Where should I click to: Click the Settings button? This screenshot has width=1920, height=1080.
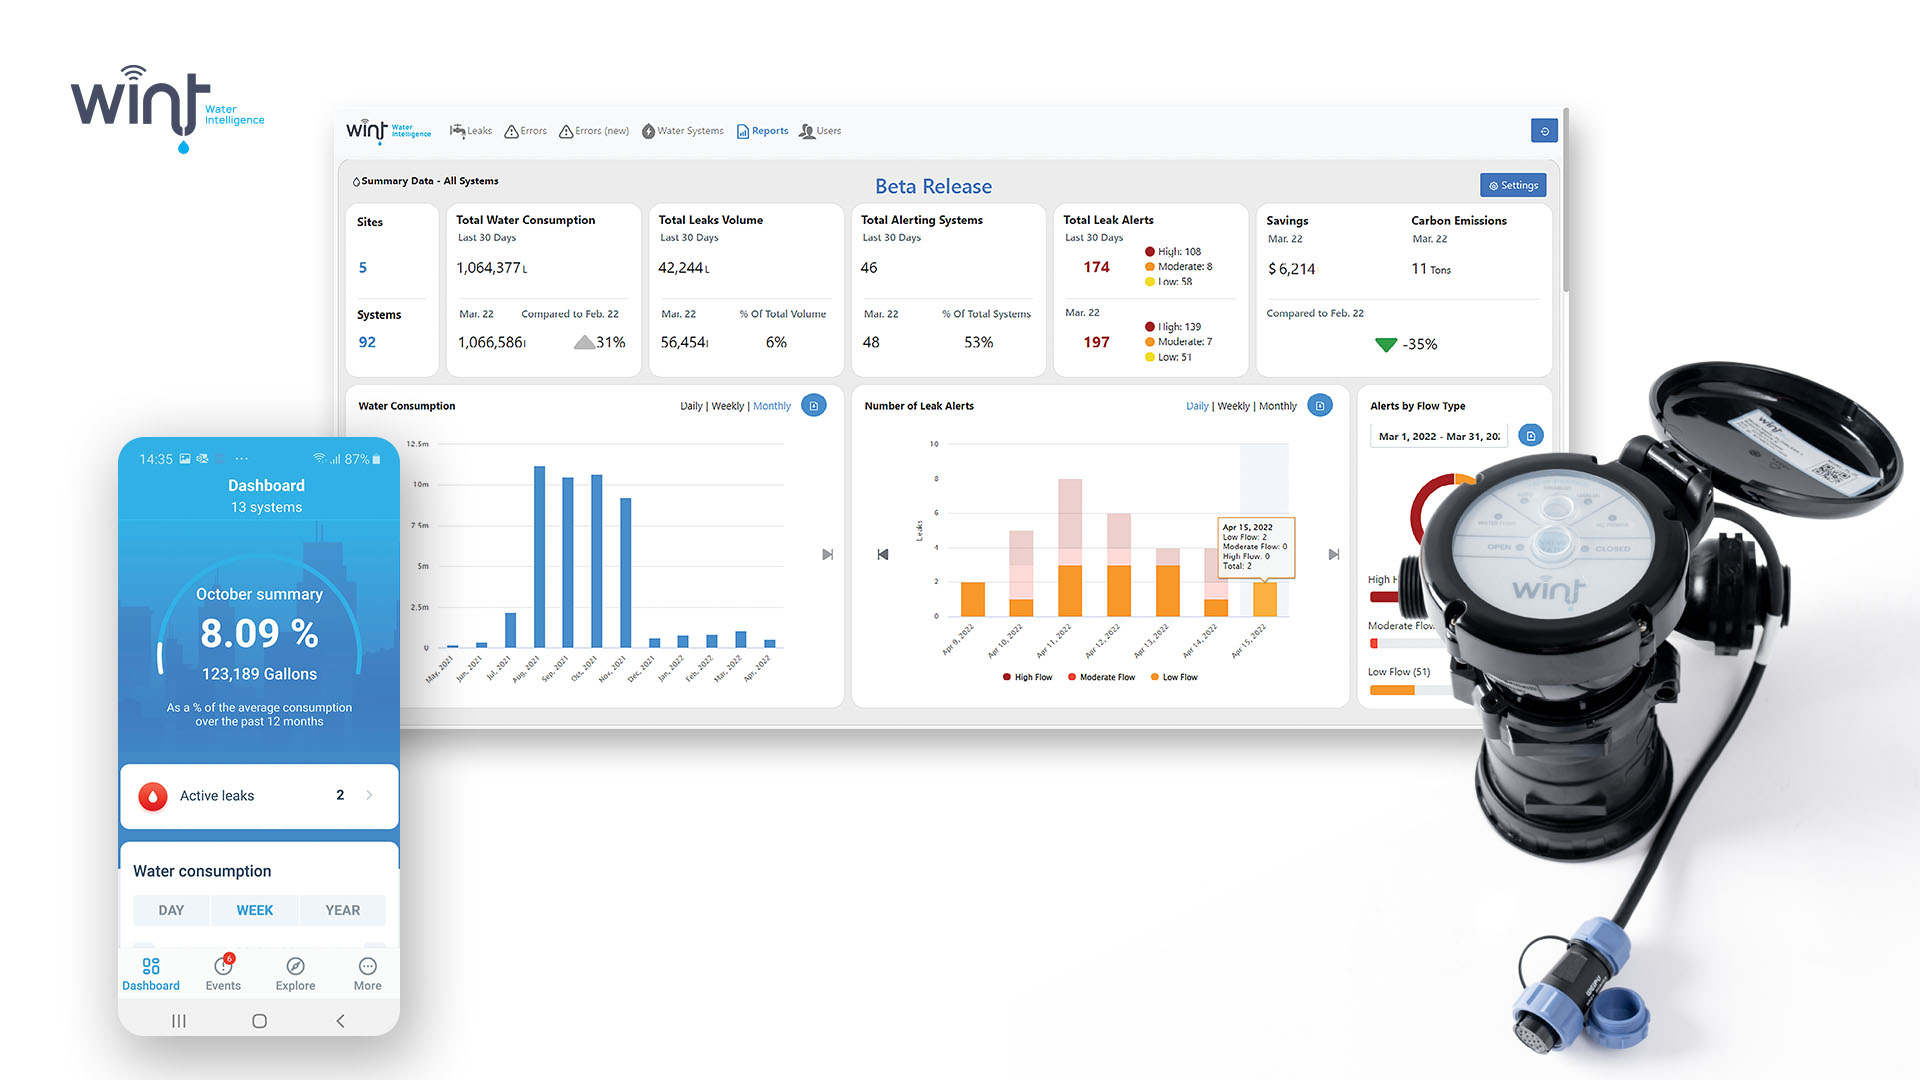tap(1513, 185)
